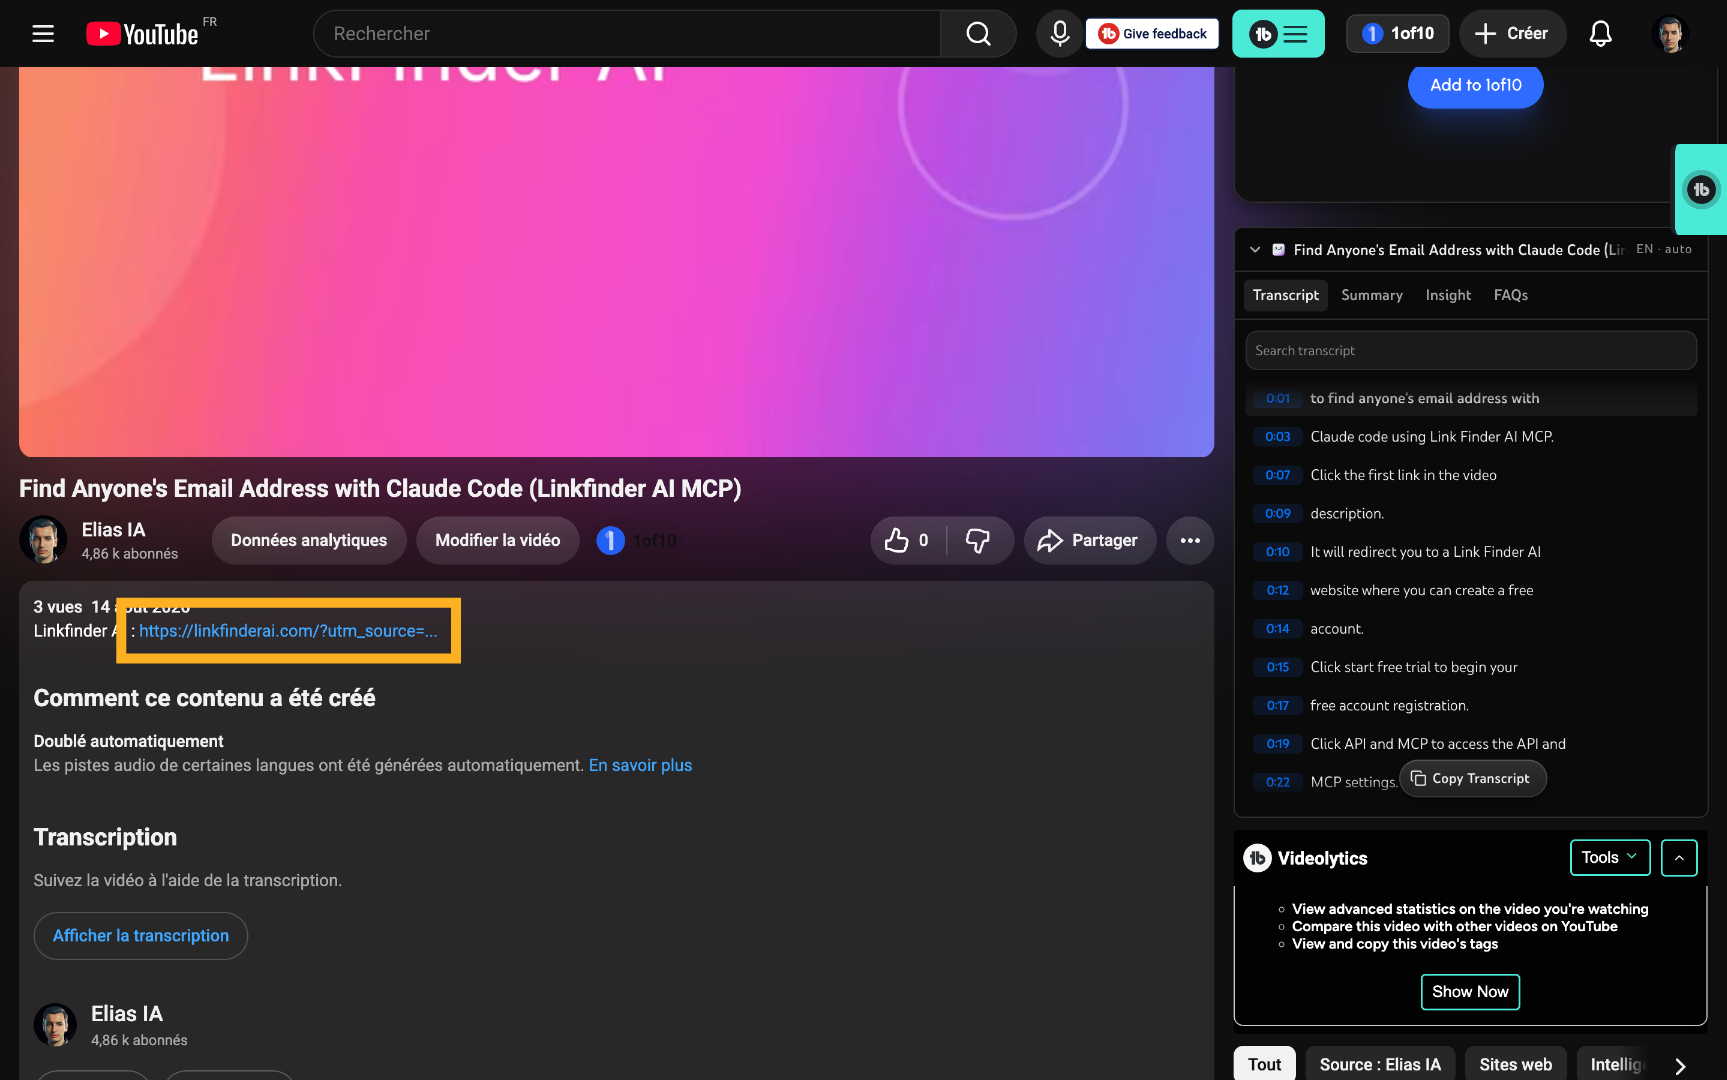The height and width of the screenshot is (1080, 1727).
Task: Collapse the Videolytics panel arrow
Action: 1680,858
